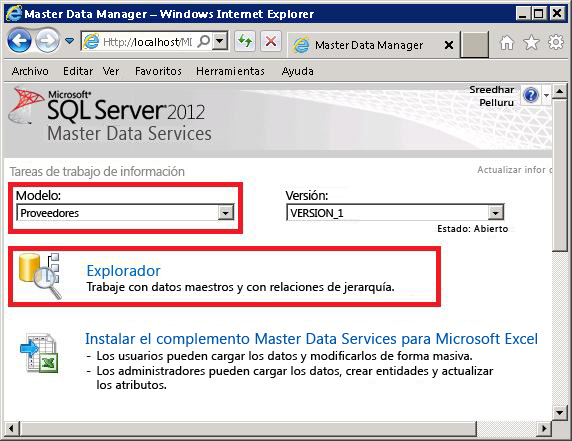Open a new blank tab

coord(474,45)
